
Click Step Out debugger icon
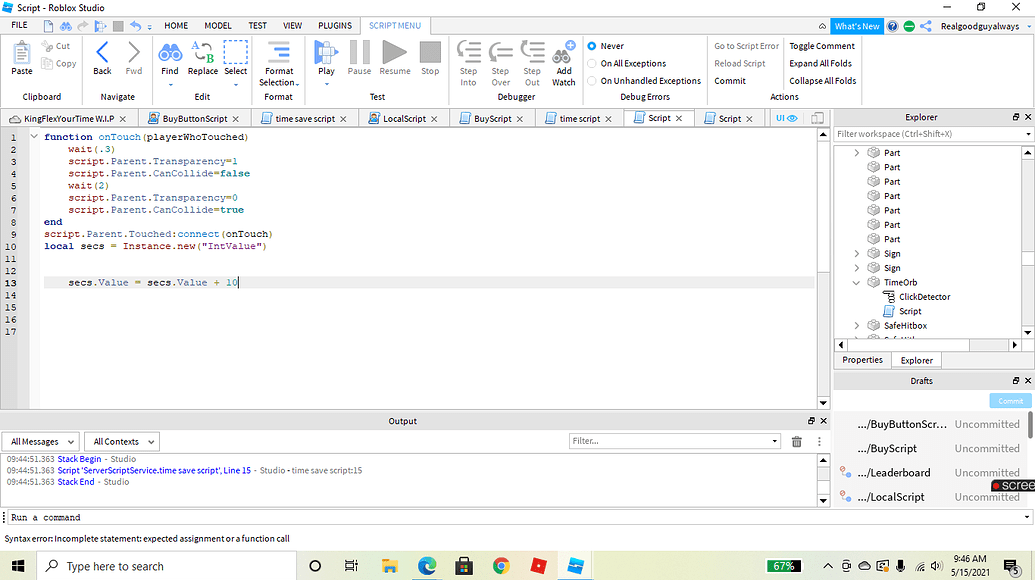tap(532, 52)
